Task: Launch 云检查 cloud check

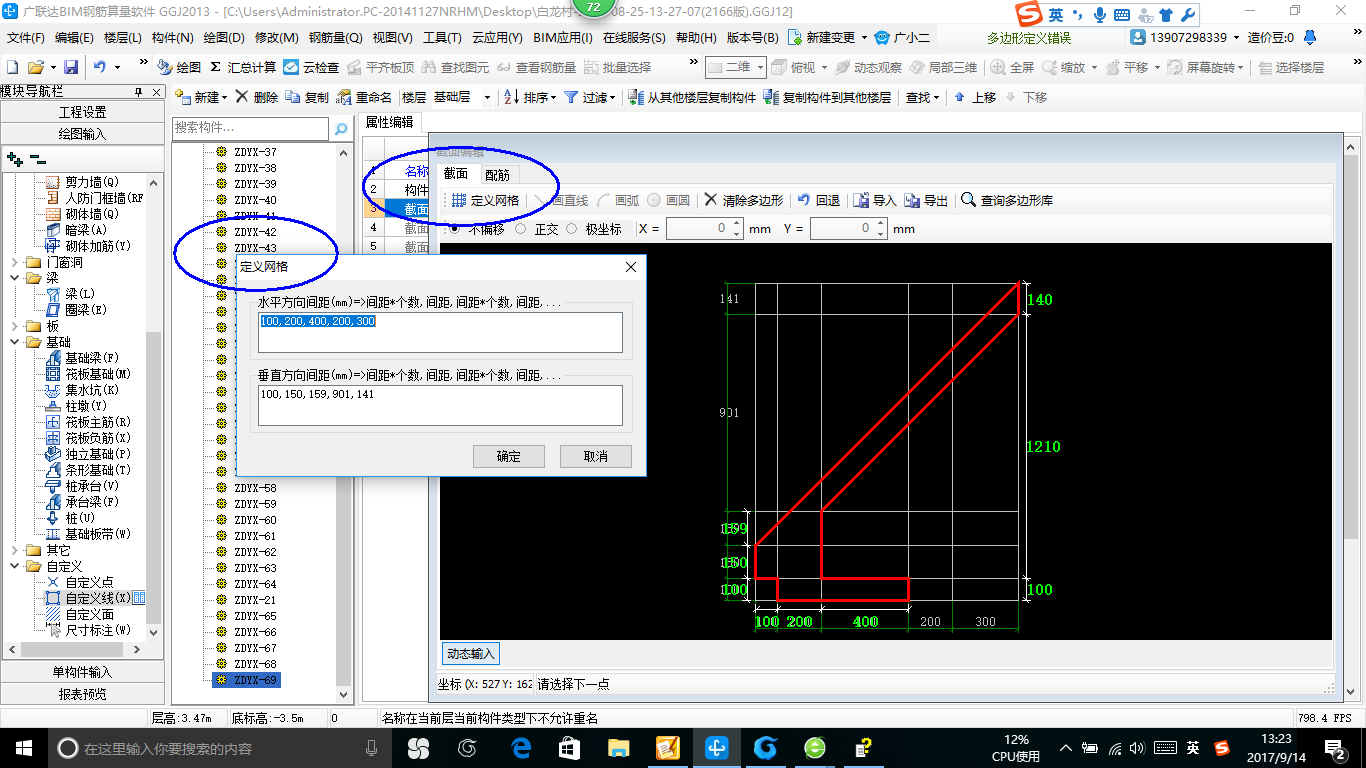Action: point(311,67)
